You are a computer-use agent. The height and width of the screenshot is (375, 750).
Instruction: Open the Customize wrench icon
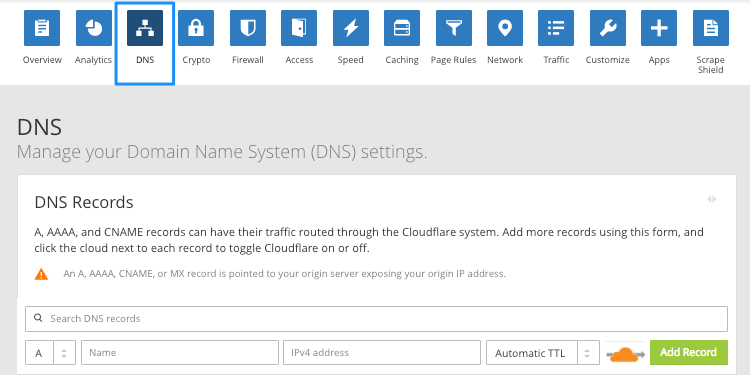(607, 28)
